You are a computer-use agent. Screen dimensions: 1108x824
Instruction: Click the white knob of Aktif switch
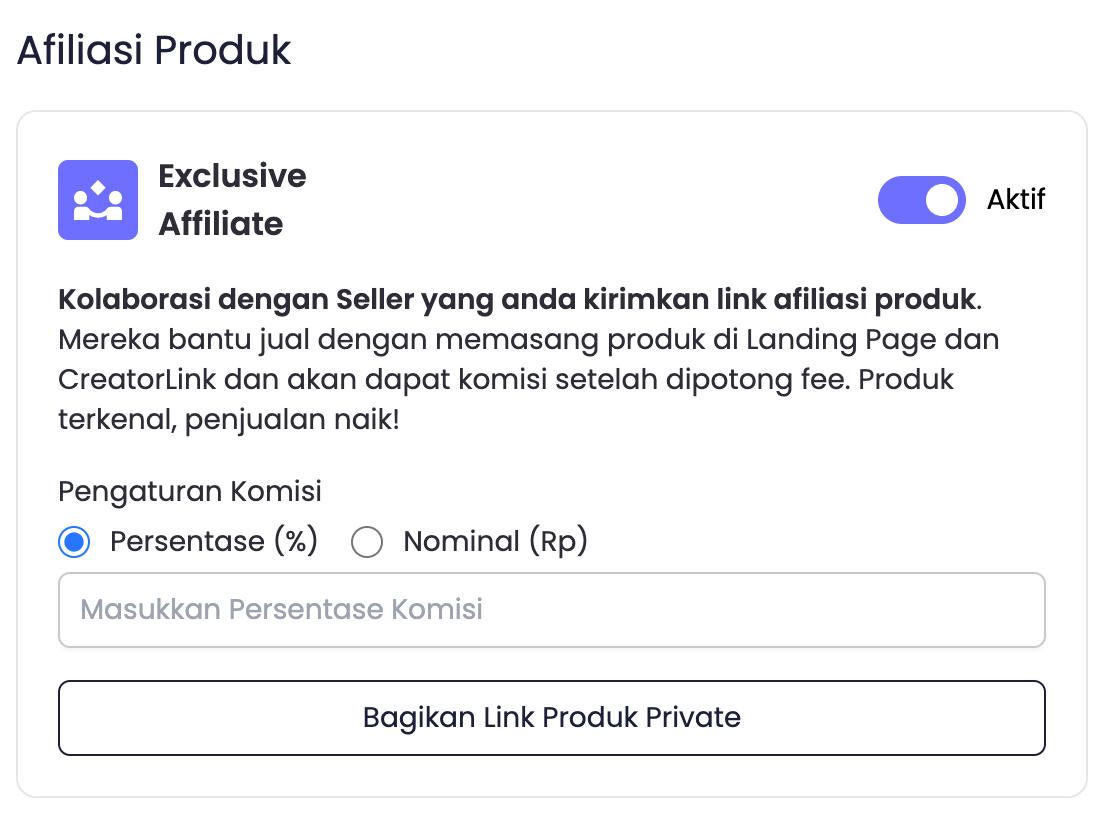(x=941, y=200)
